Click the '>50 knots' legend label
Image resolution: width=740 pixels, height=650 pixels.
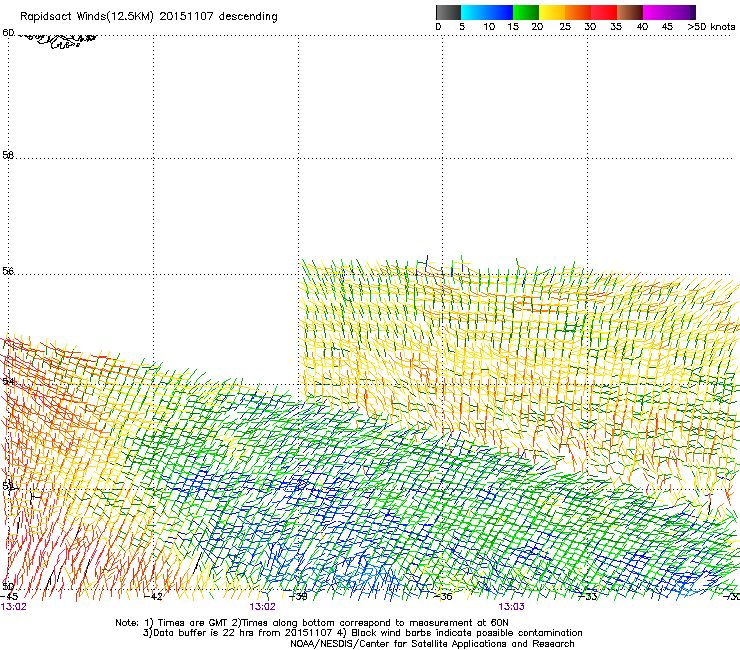711,27
